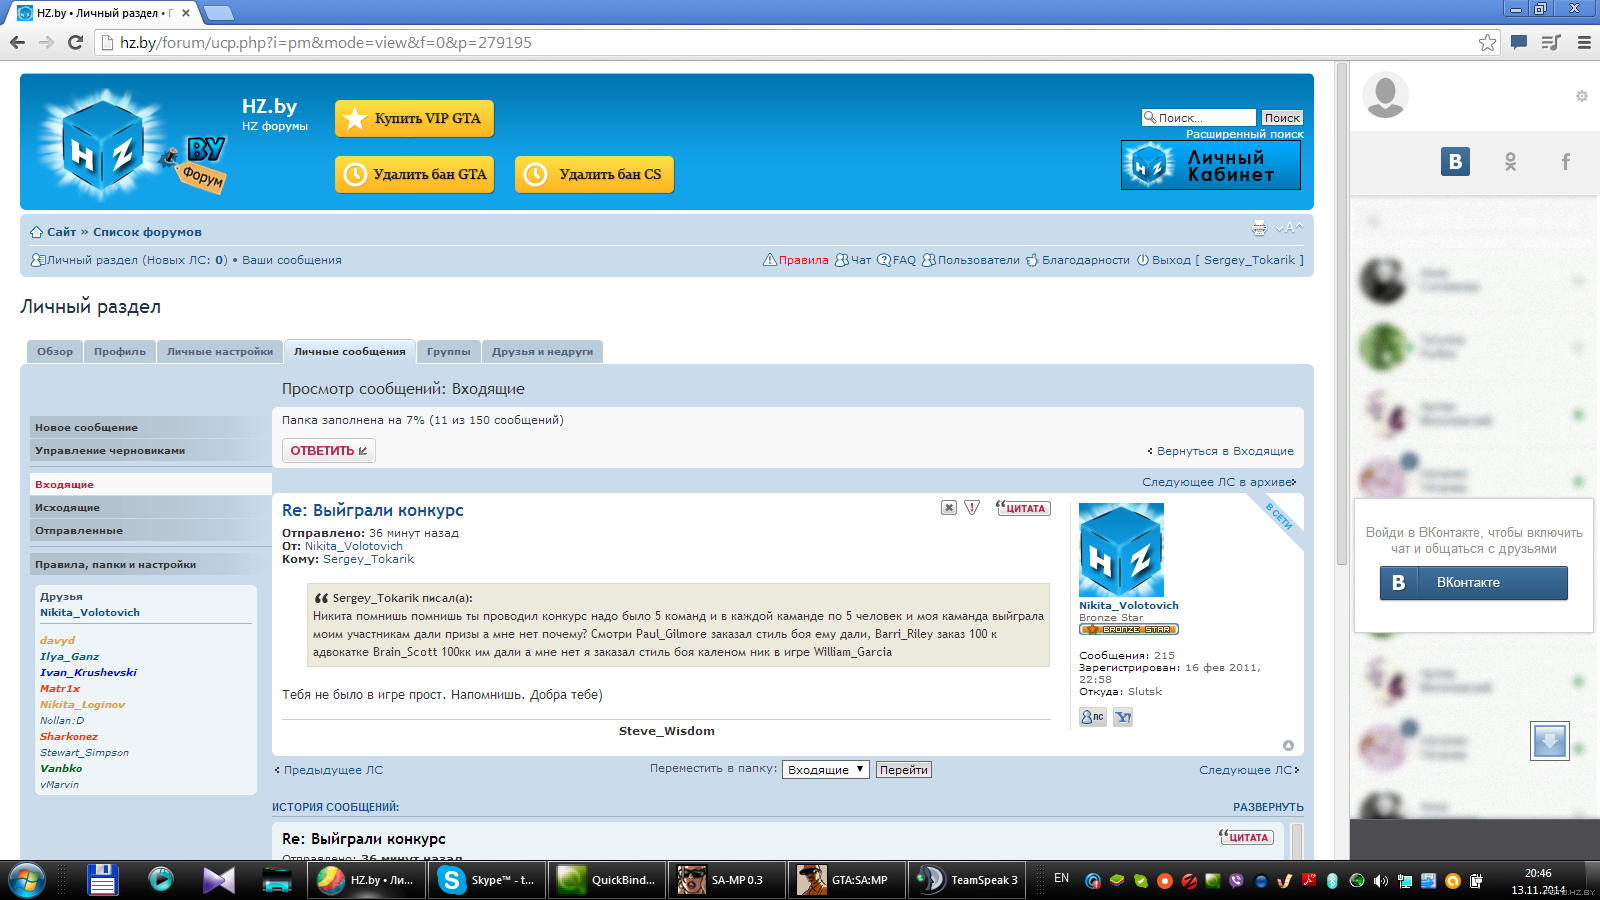Open sidebar settings gear icon
The height and width of the screenshot is (900, 1600).
[1582, 96]
